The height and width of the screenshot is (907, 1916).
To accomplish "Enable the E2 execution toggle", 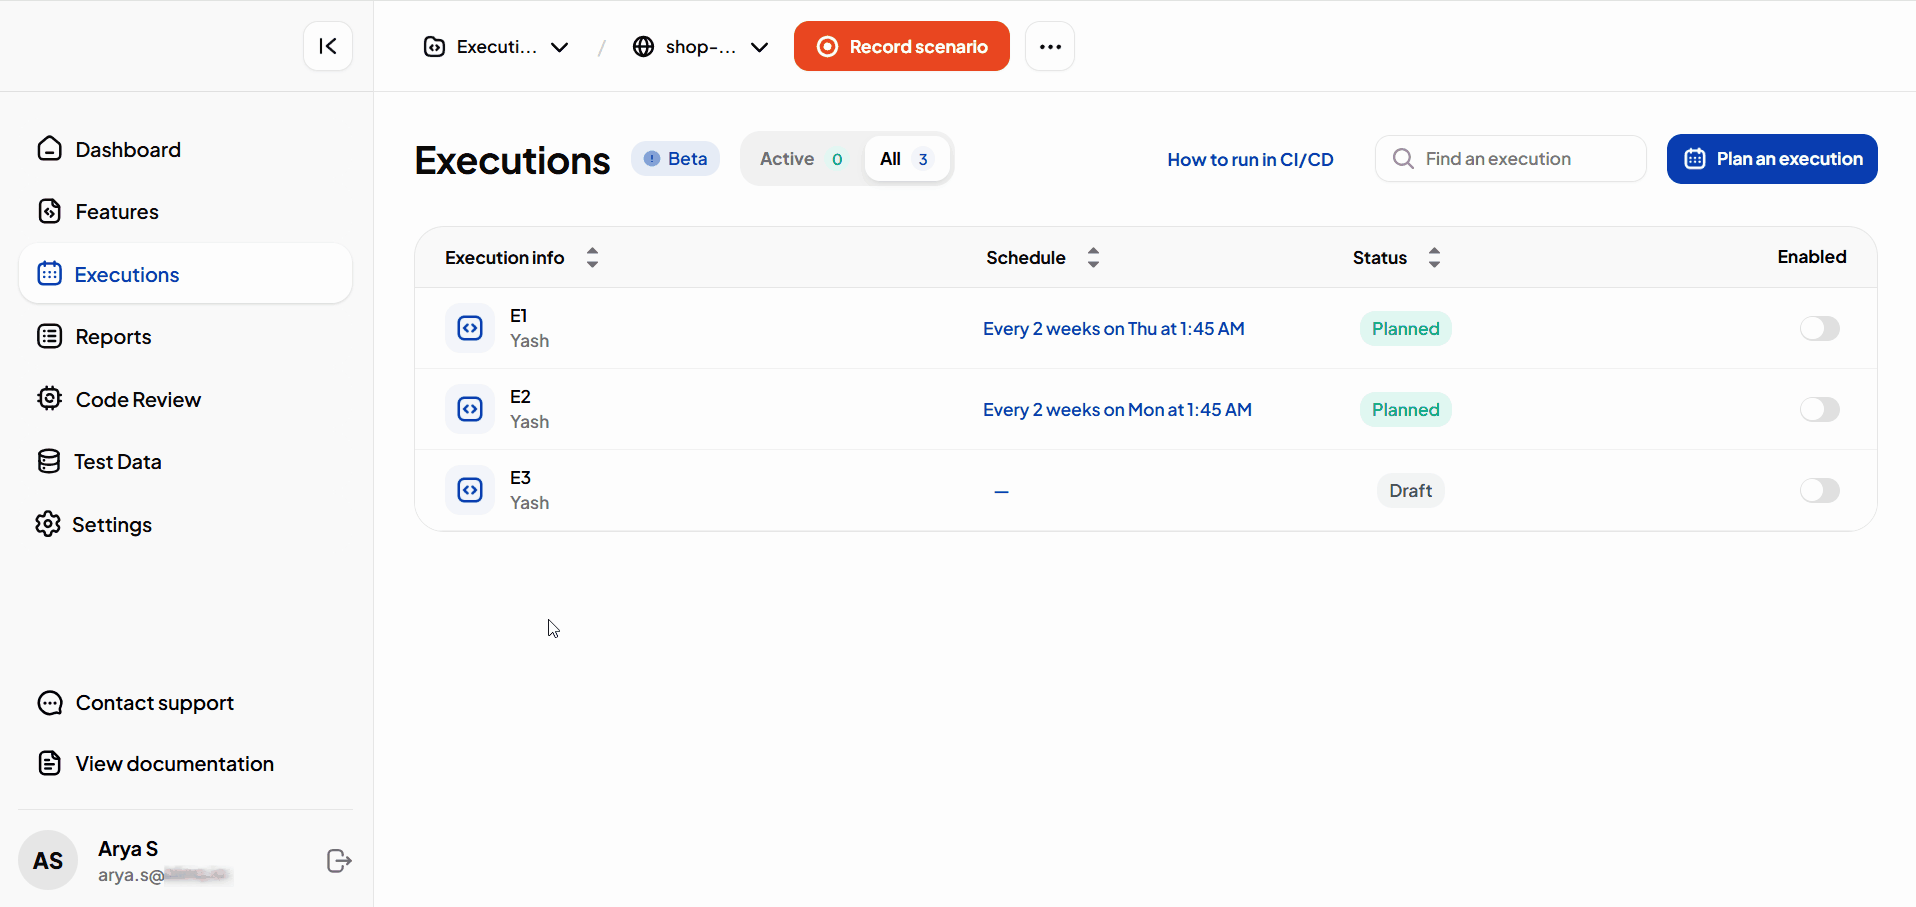I will coord(1819,410).
